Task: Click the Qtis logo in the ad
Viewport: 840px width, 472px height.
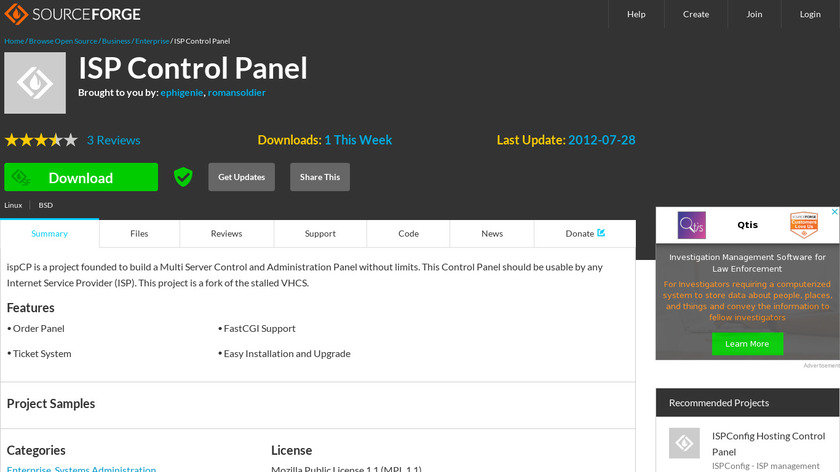Action: 692,225
